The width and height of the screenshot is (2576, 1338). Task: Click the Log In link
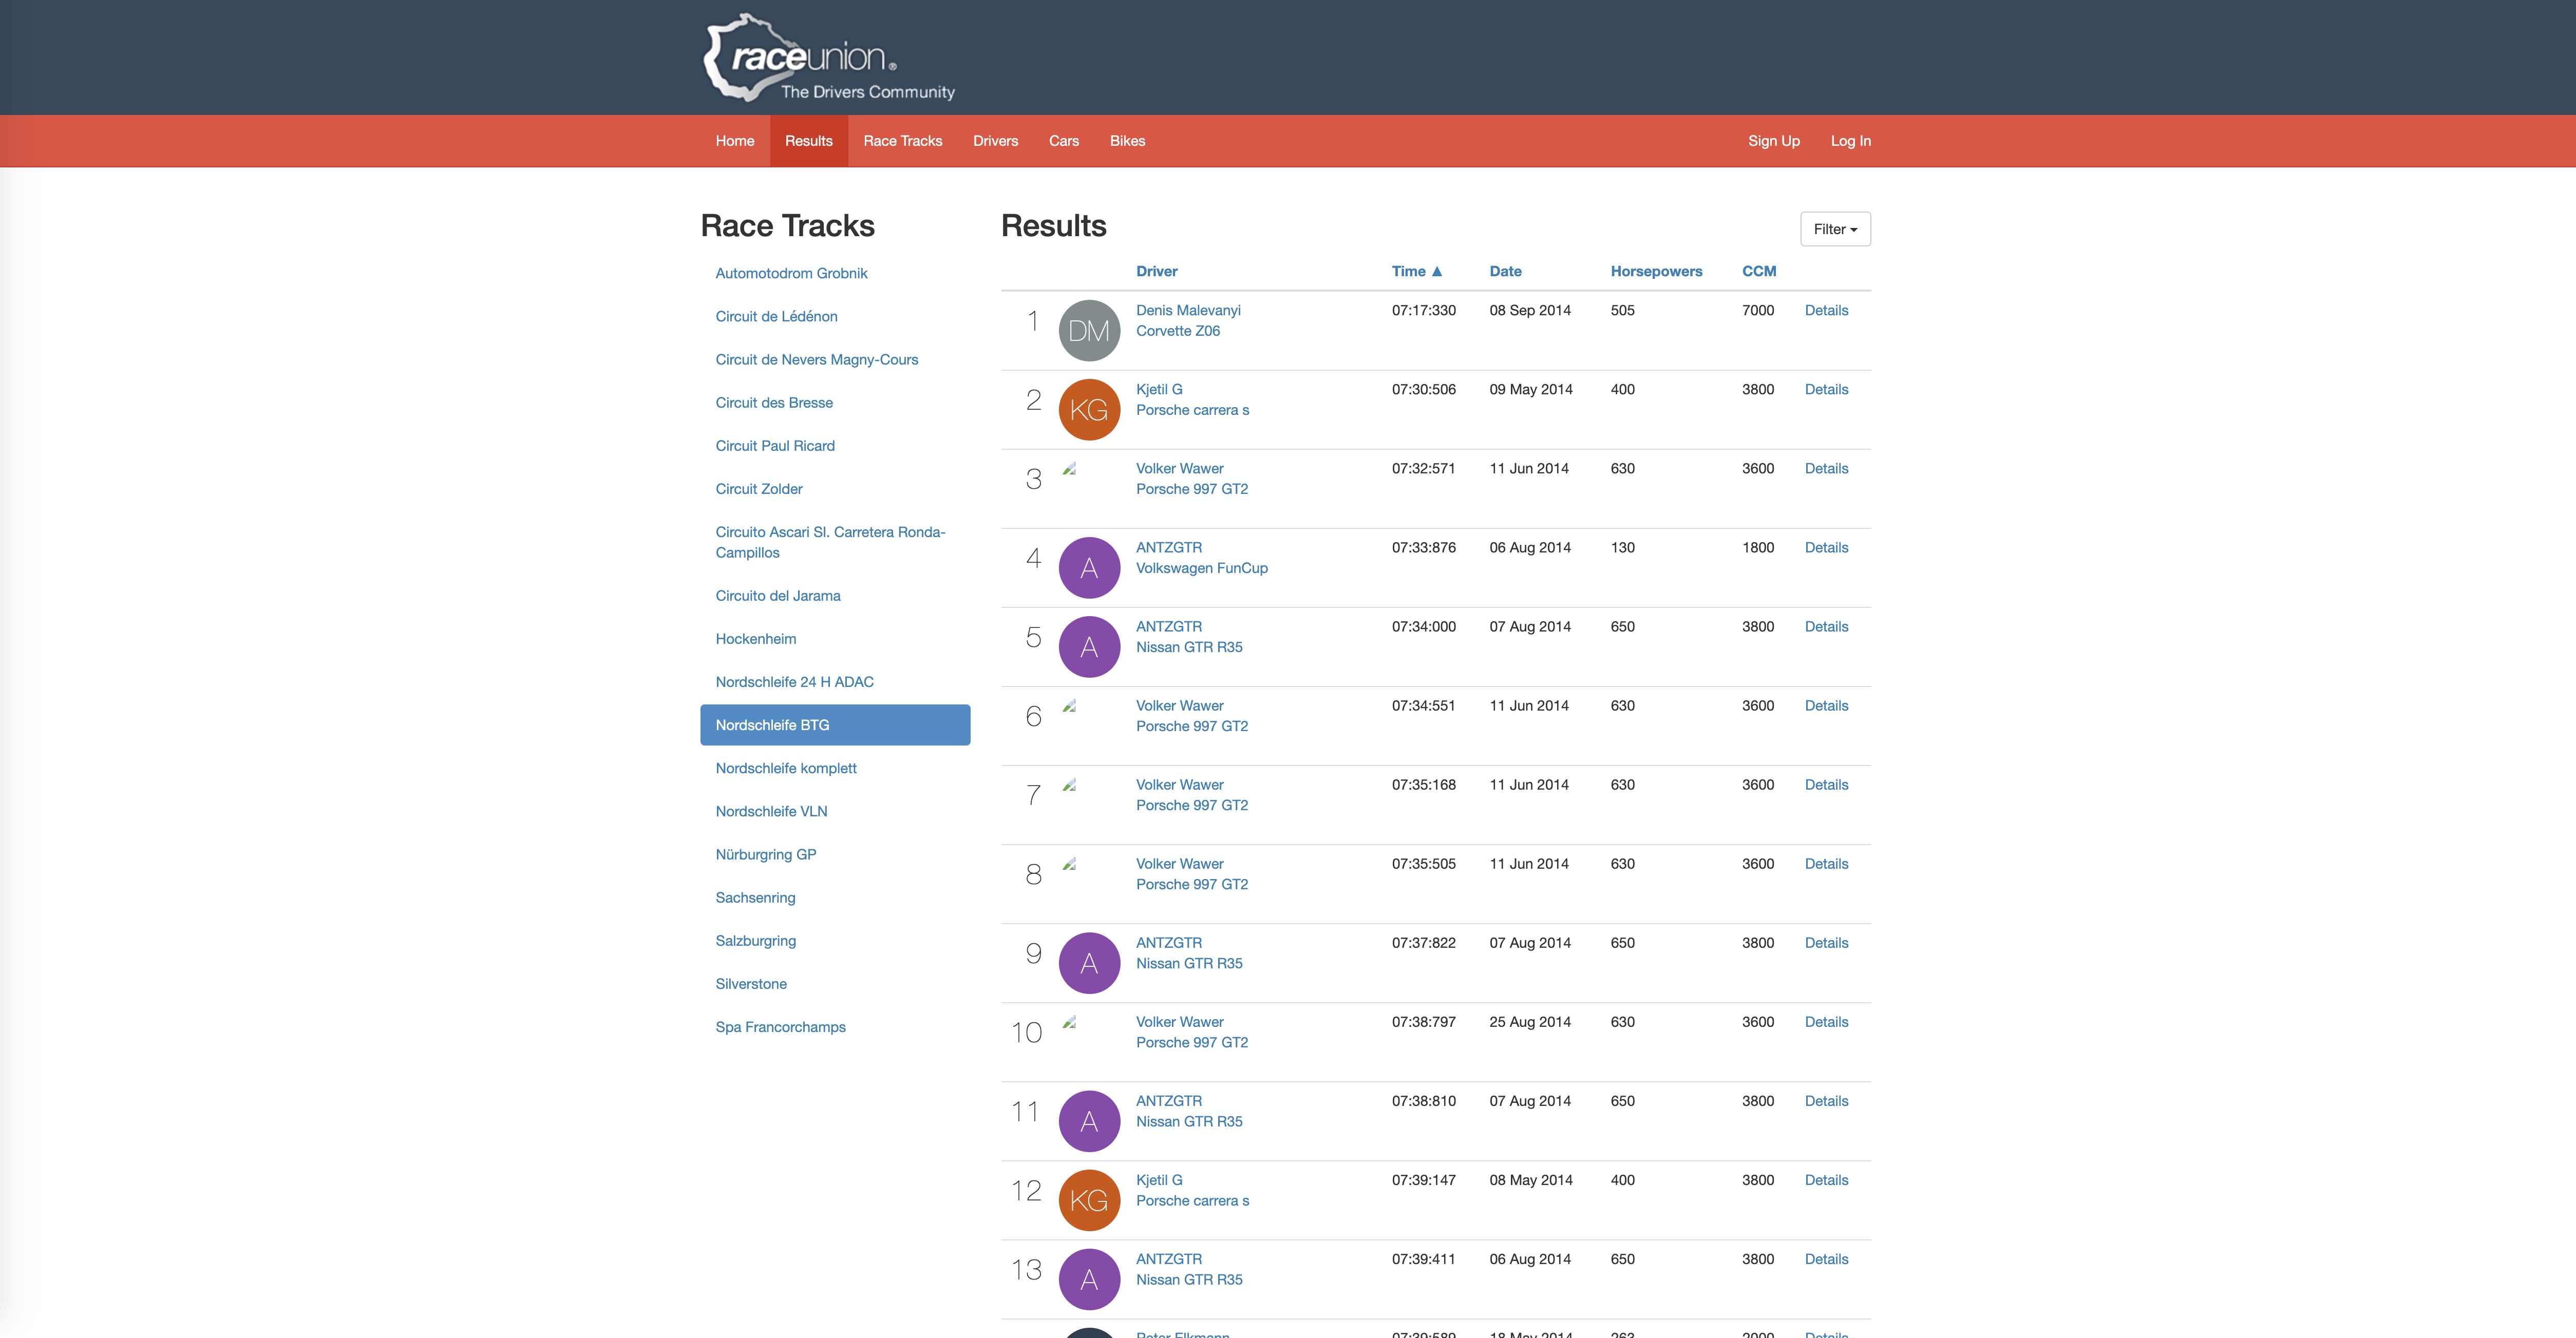click(x=1850, y=141)
